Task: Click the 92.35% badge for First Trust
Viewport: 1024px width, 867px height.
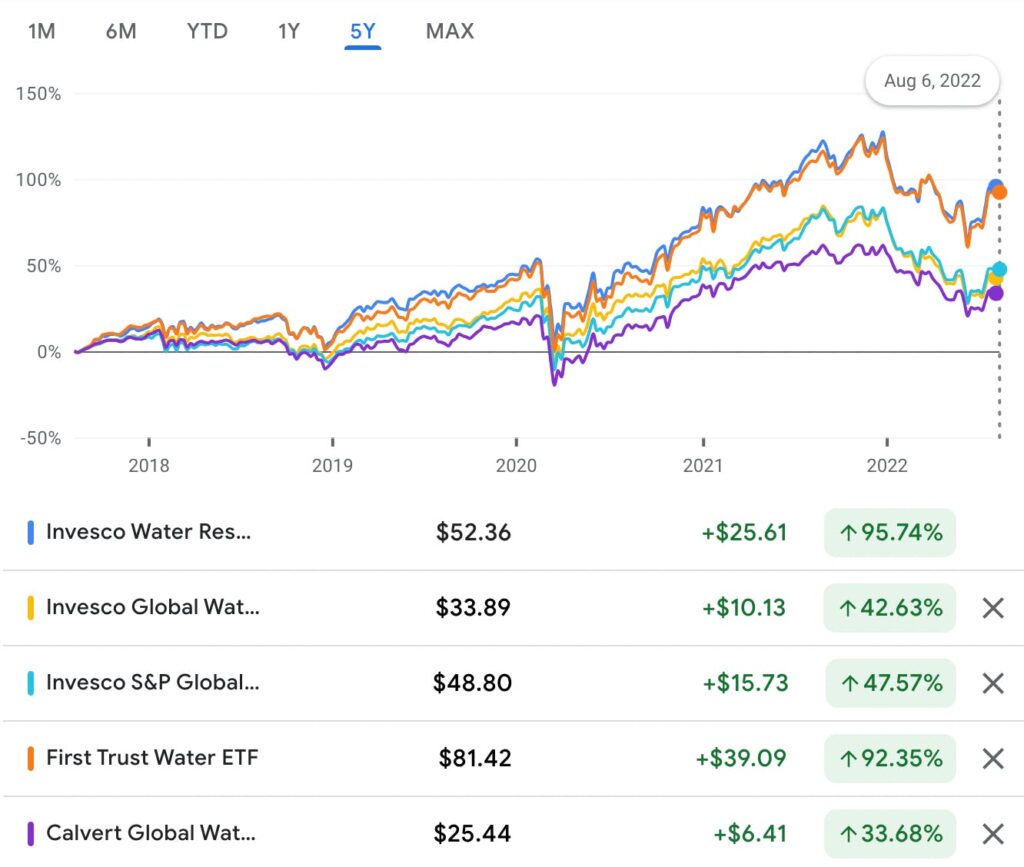Action: point(889,758)
